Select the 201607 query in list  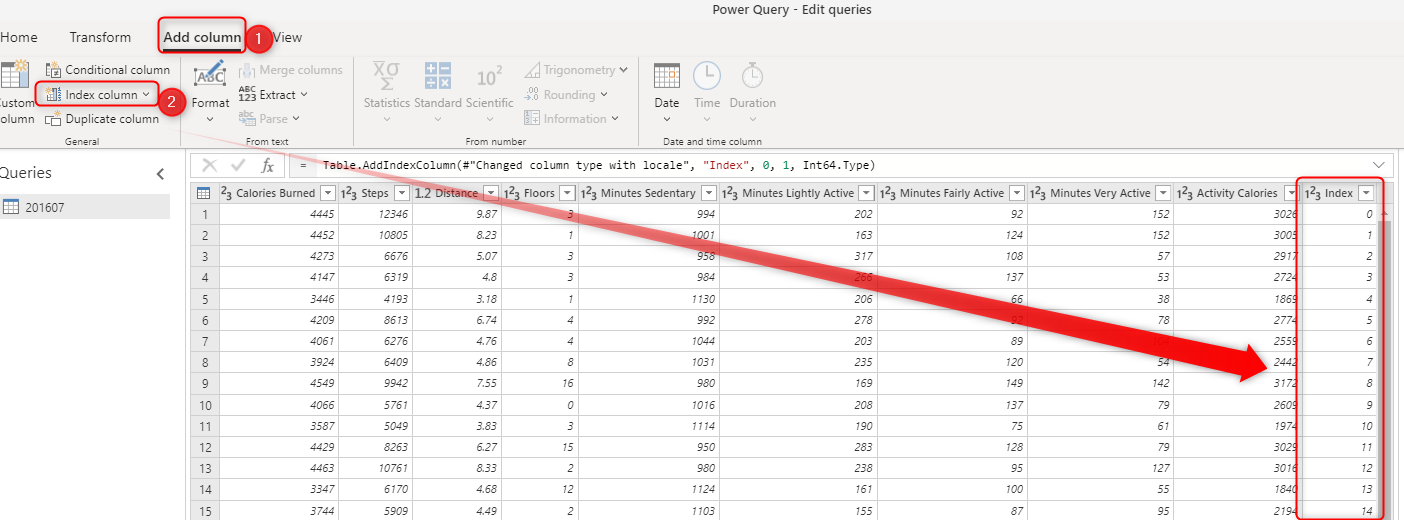point(46,207)
